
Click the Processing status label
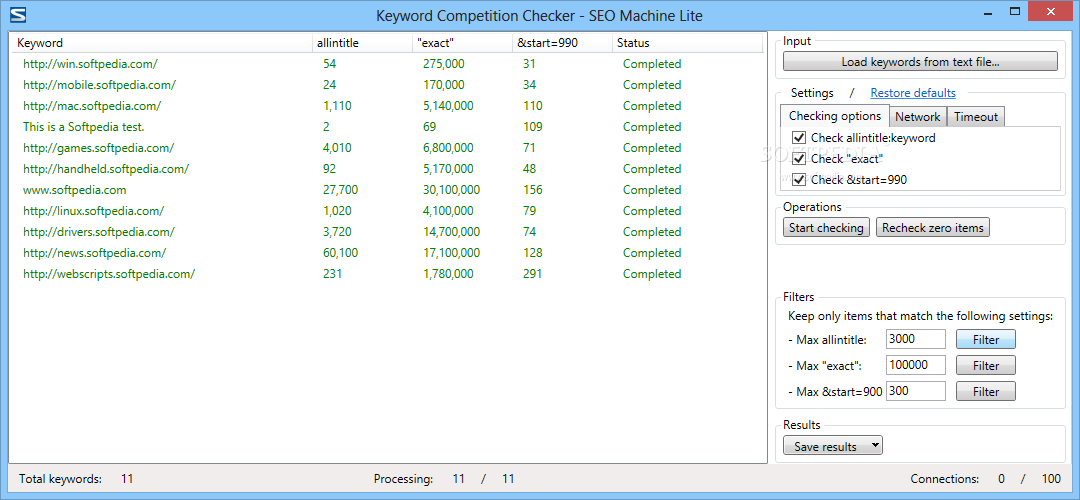tap(404, 479)
